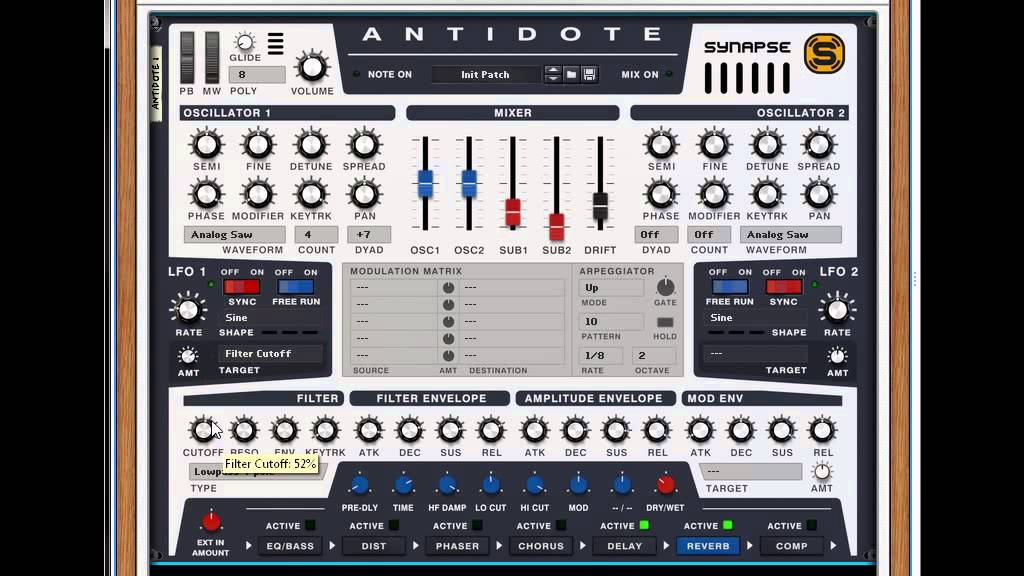This screenshot has width=1024, height=576.
Task: Toggle the LFO 1 Sync switch
Action: pos(242,287)
